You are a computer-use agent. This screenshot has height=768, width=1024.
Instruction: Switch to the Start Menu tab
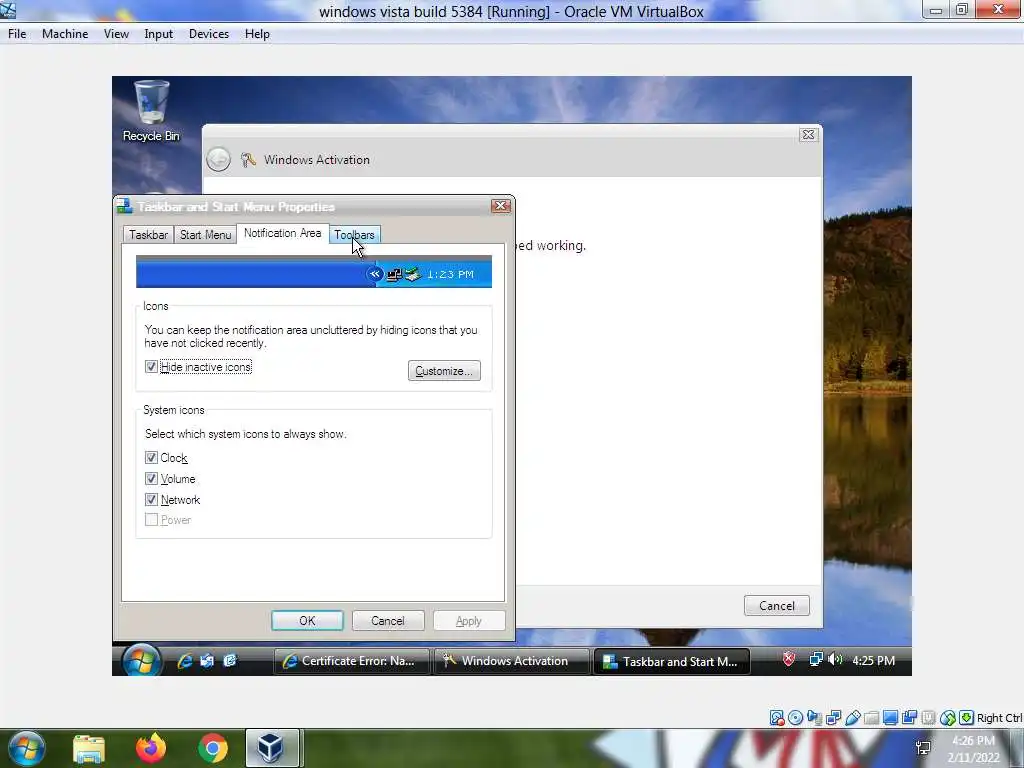click(x=205, y=234)
